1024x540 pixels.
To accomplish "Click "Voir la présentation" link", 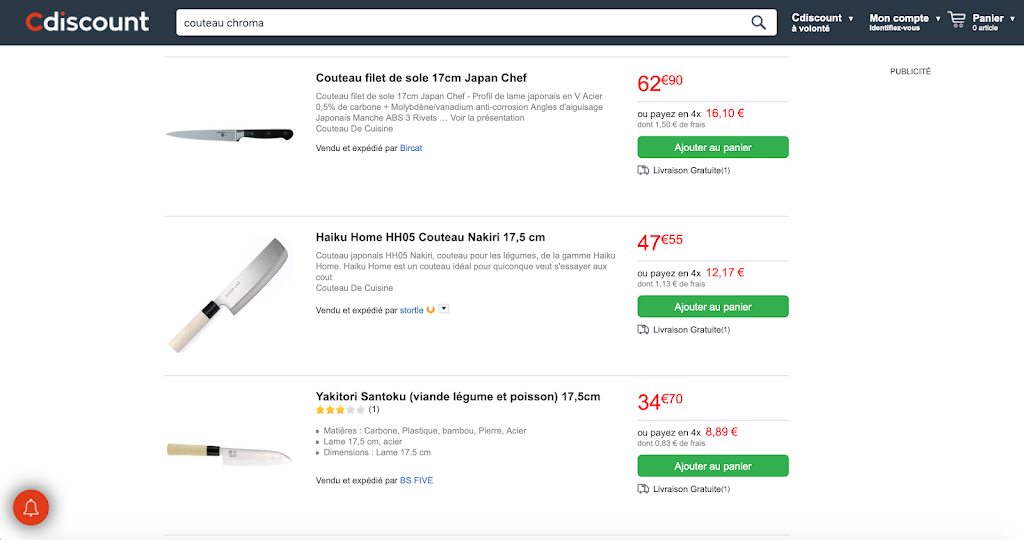I will [487, 117].
